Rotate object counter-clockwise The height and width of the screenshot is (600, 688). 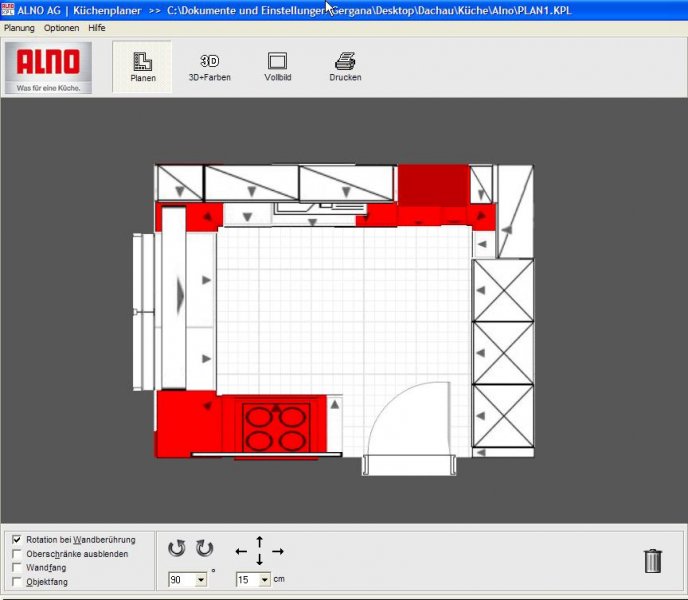[177, 548]
